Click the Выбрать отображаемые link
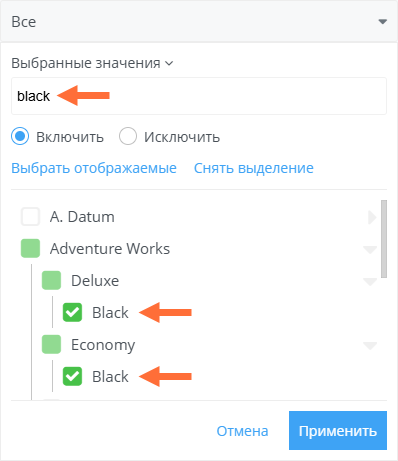398x461 pixels. (94, 168)
